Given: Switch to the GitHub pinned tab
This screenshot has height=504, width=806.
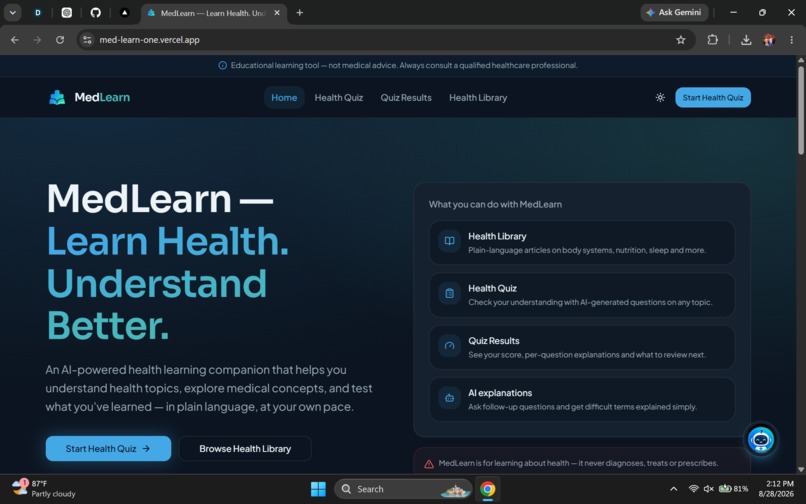Looking at the screenshot, I should (96, 13).
